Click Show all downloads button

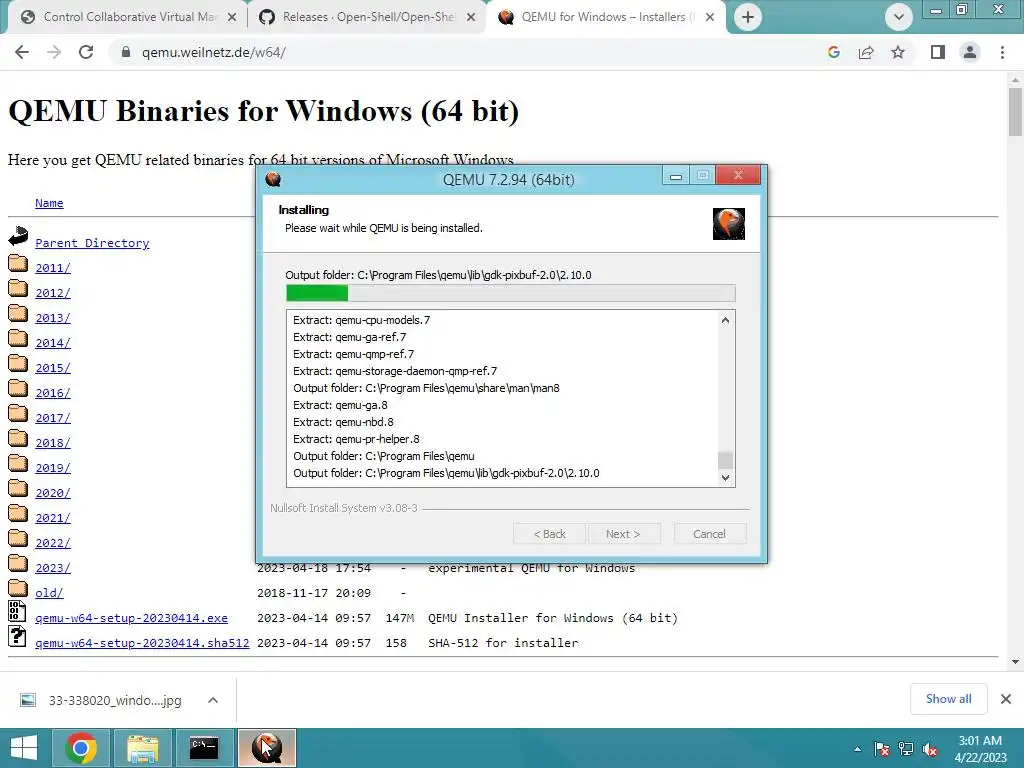[x=948, y=699]
